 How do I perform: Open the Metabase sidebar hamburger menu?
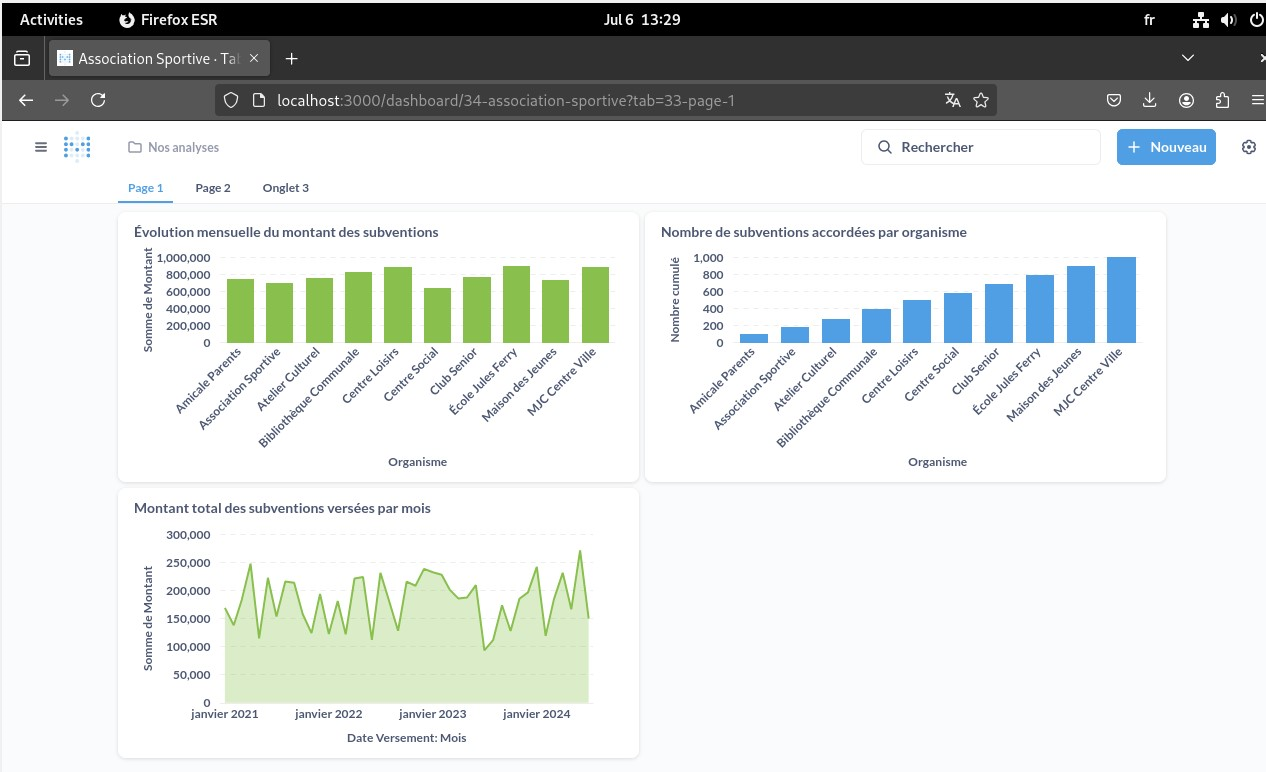[41, 147]
